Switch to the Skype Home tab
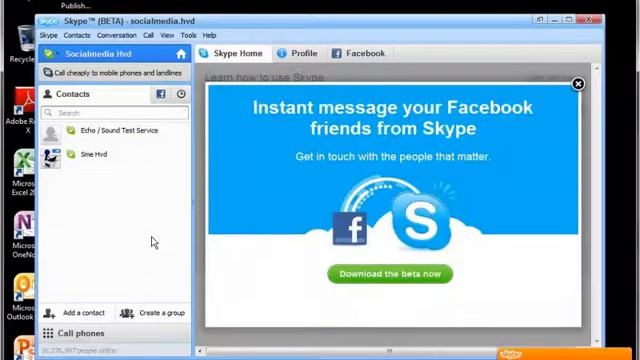640x360 pixels. [233, 53]
